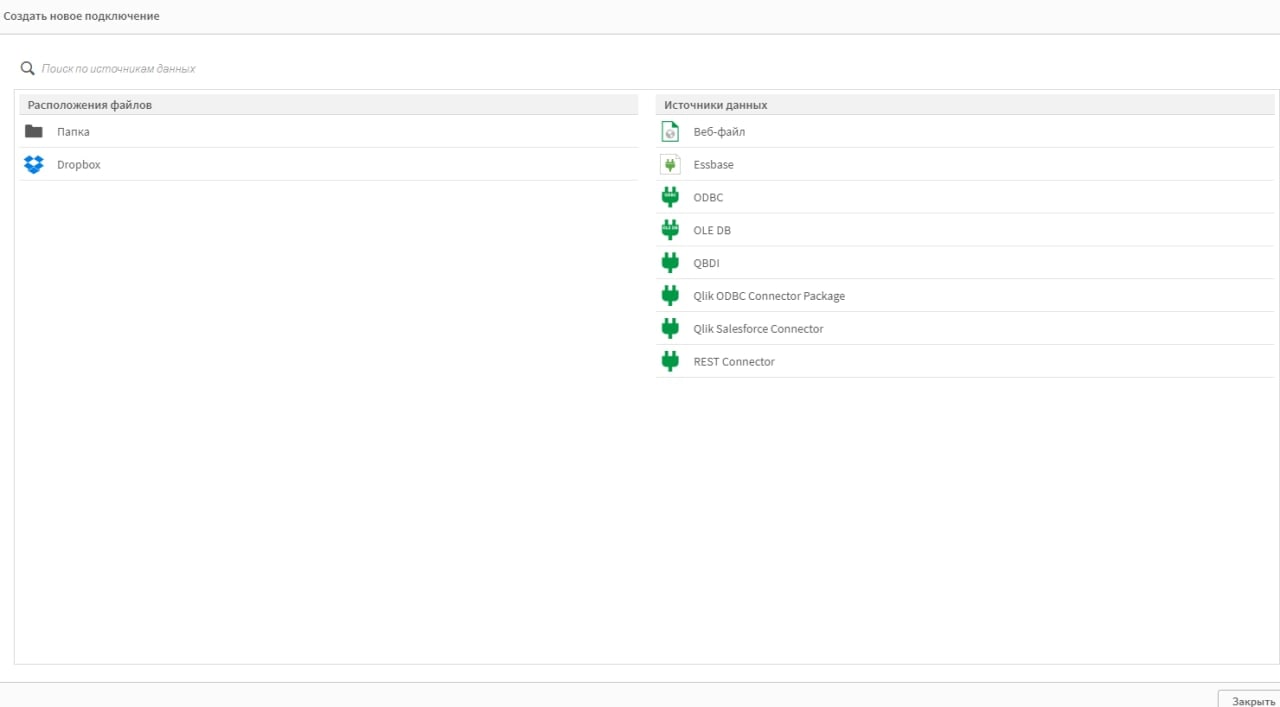Viewport: 1280px width, 707px height.
Task: Select the Папка text label
Action: [73, 132]
